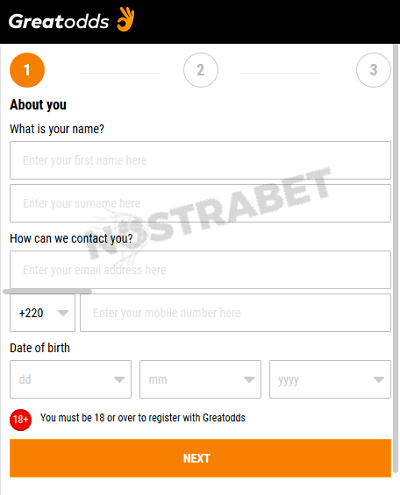Select step 1 circle indicator
Screen dimensions: 400x495
coord(27,70)
